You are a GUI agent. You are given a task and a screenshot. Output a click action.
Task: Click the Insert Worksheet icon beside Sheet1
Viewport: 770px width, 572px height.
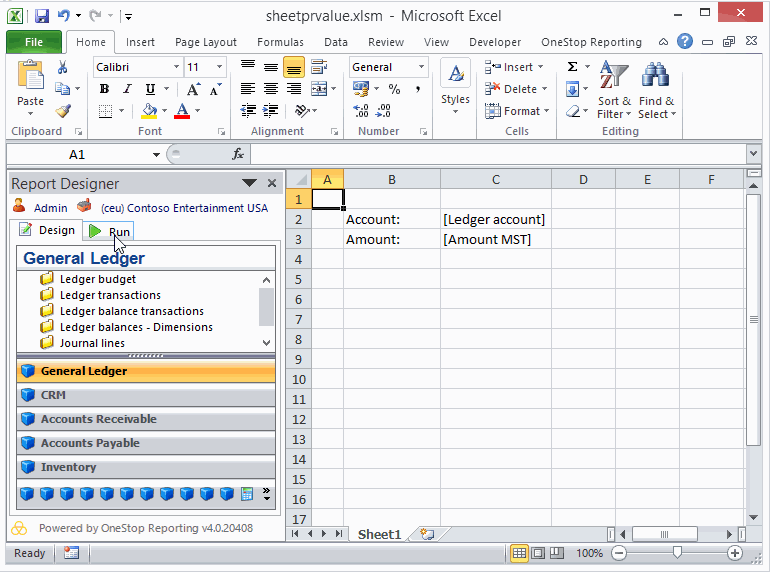pyautogui.click(x=426, y=534)
